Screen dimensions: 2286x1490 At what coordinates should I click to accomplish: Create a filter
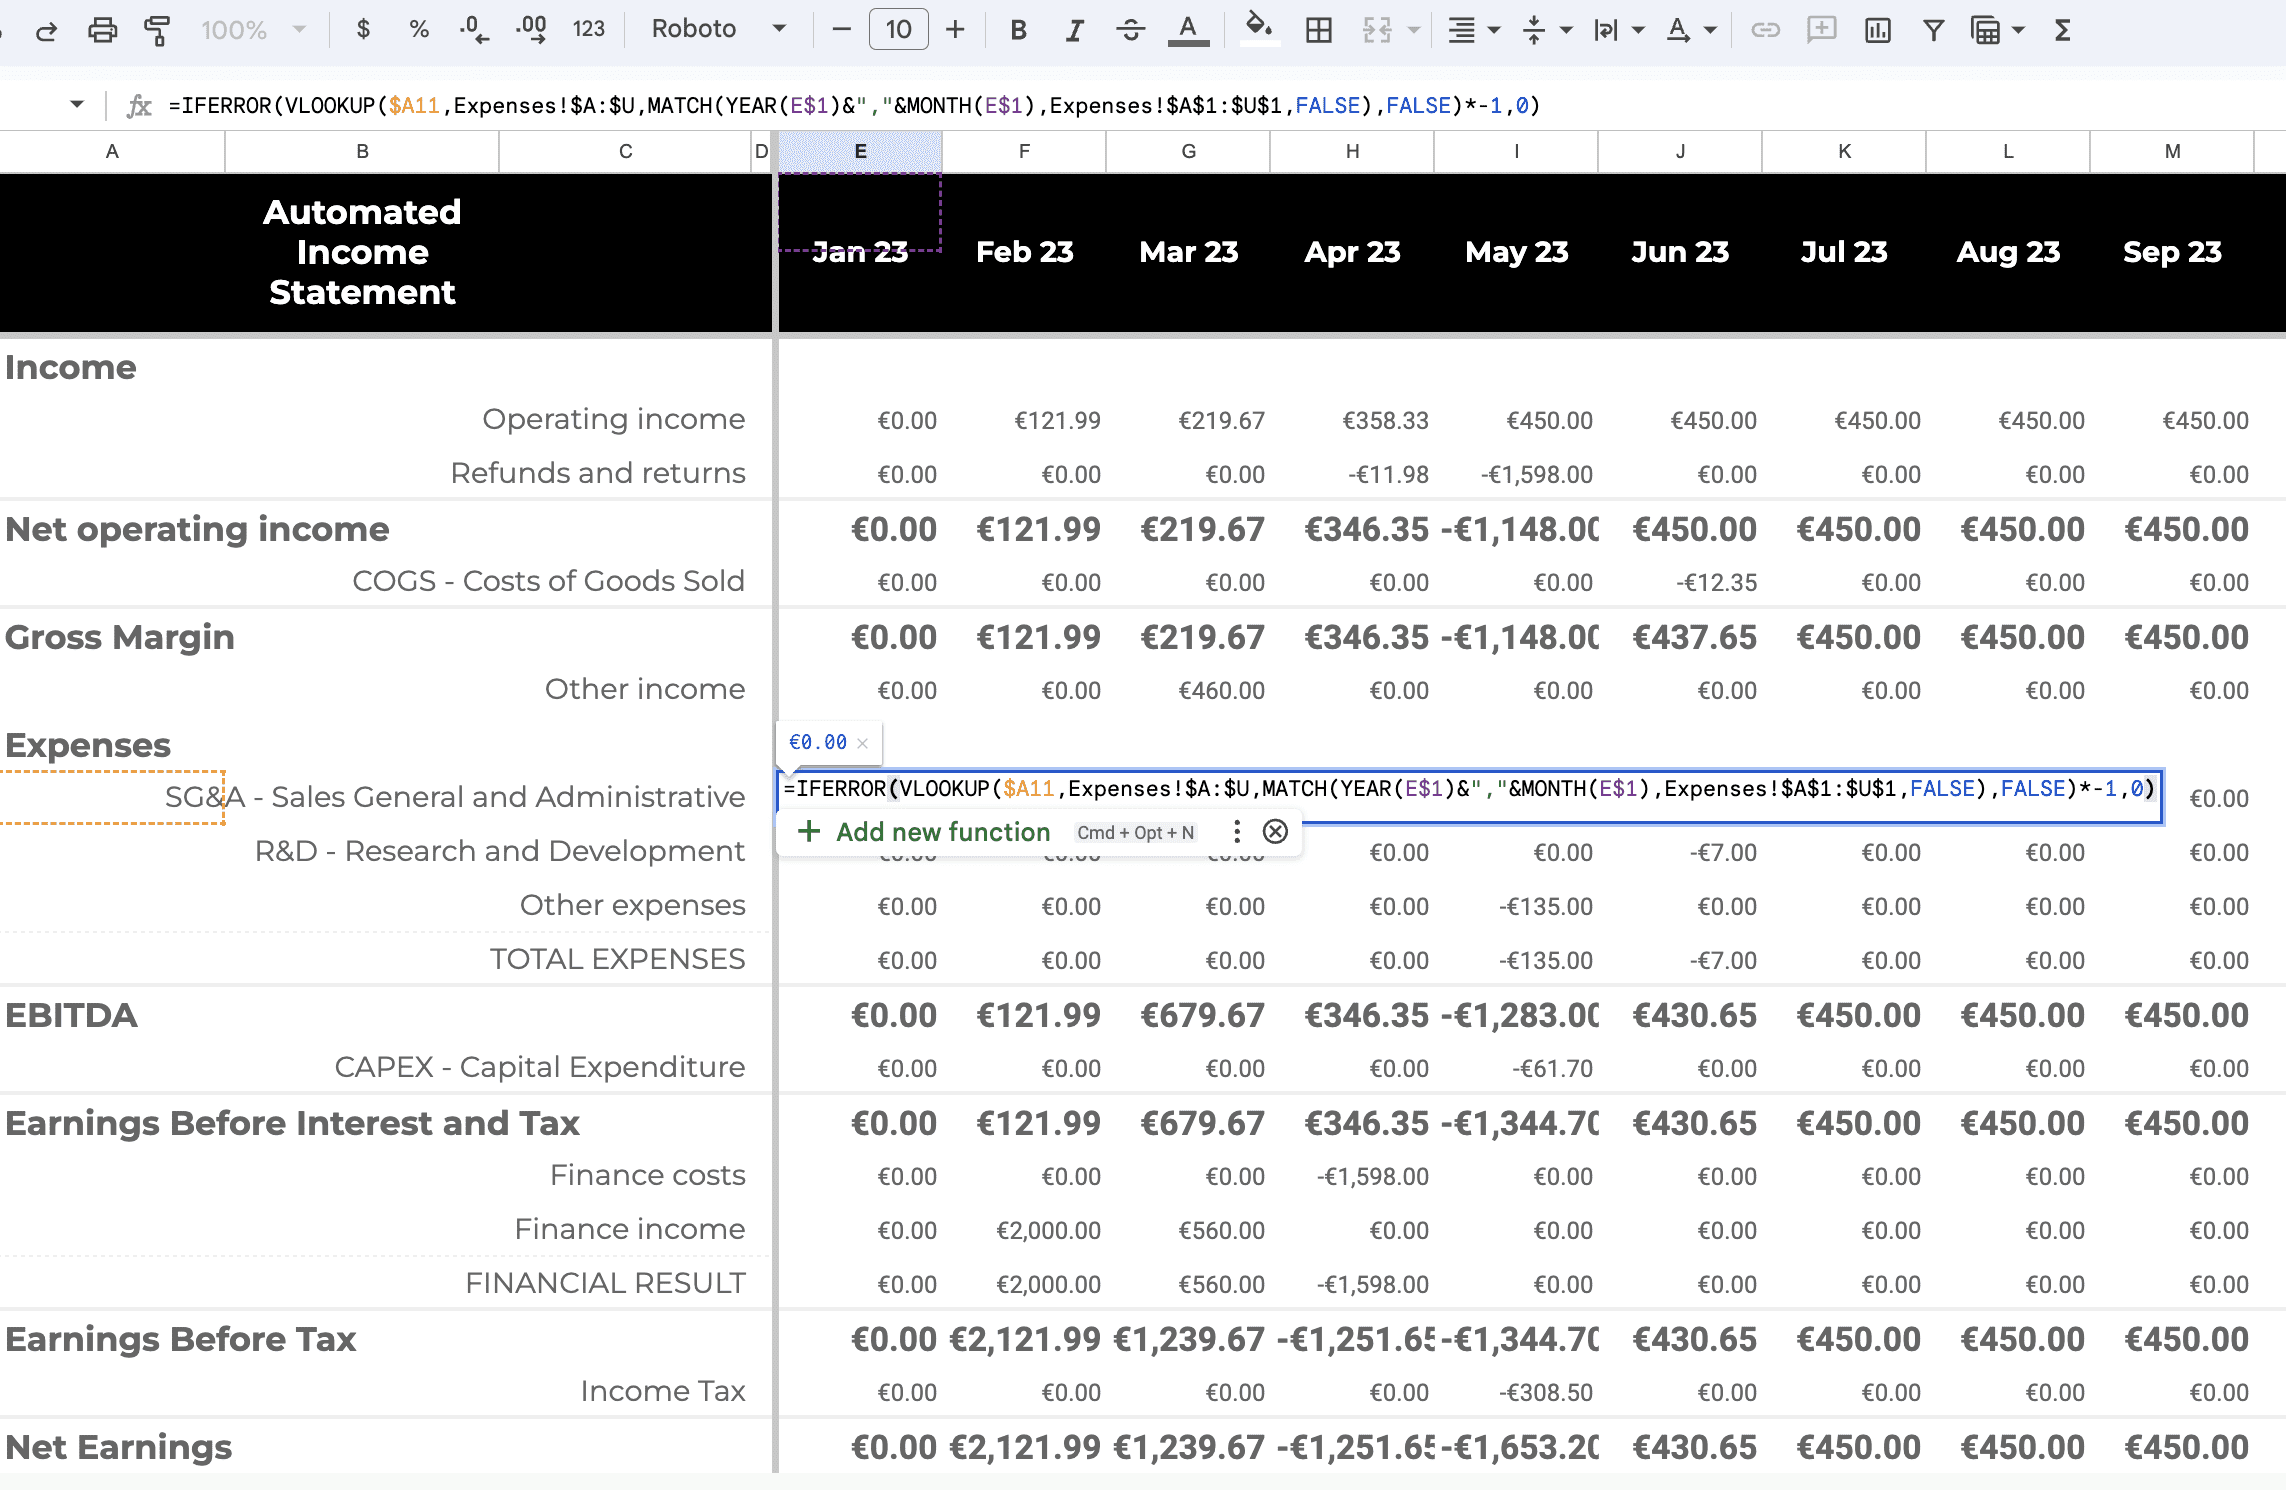[1932, 30]
